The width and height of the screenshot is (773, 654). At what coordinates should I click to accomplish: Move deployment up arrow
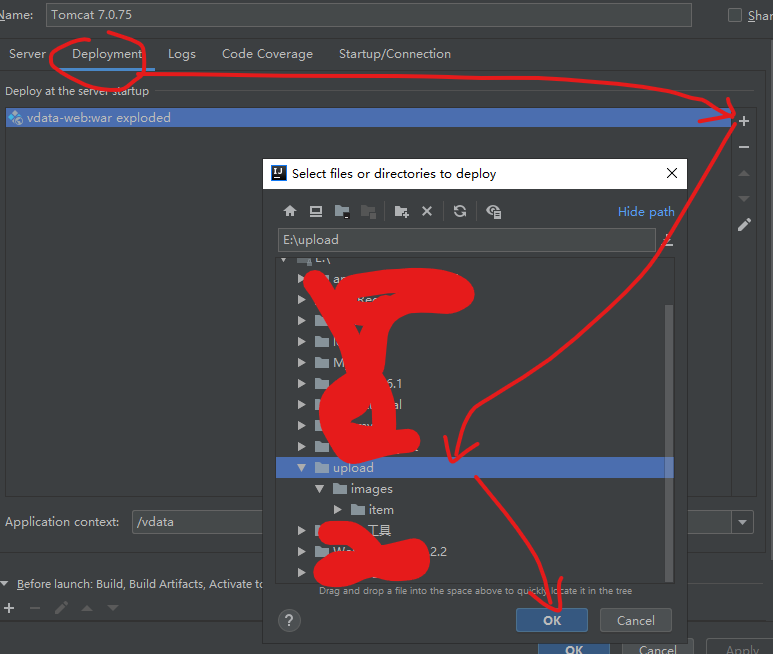[x=744, y=173]
